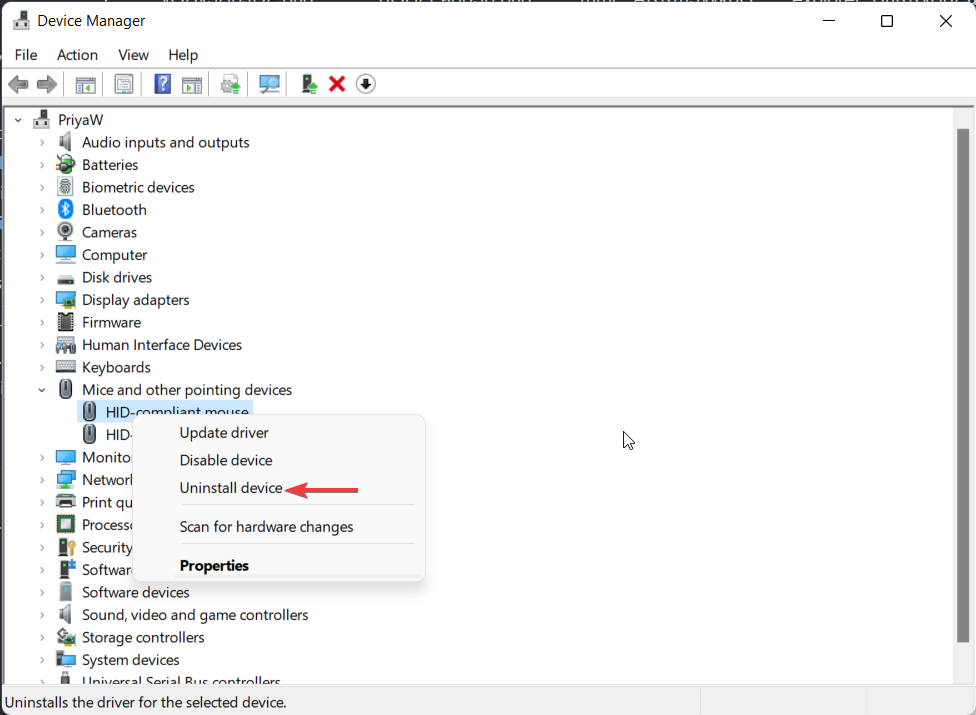Click the Audio inputs and outputs speaker icon
This screenshot has height=715, width=976.
65,142
